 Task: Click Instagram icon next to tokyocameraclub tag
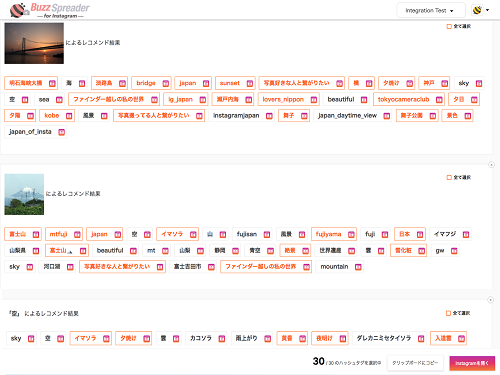tap(439, 100)
